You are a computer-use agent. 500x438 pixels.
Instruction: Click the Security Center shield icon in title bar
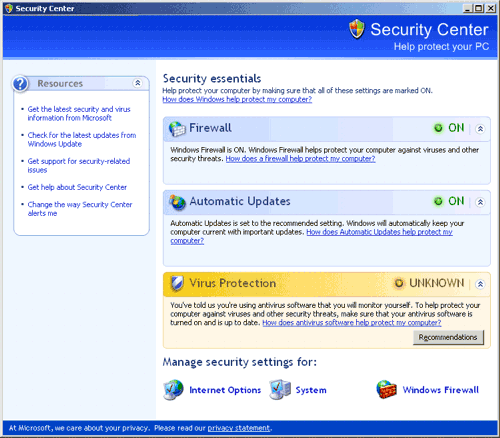pyautogui.click(x=9, y=8)
